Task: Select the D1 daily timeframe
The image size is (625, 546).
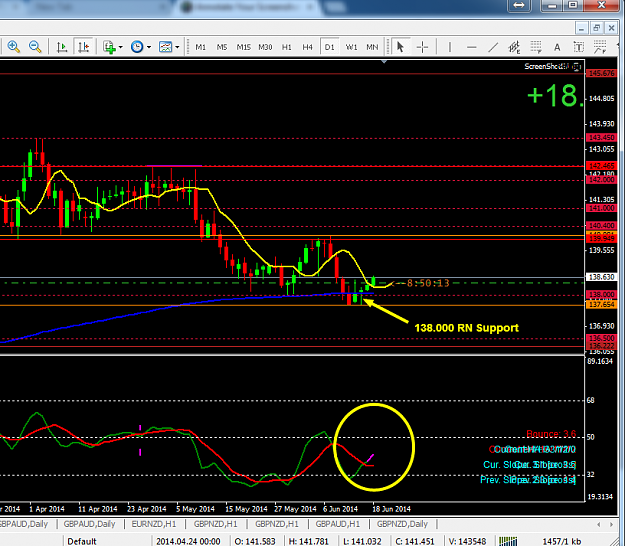Action: coord(329,47)
